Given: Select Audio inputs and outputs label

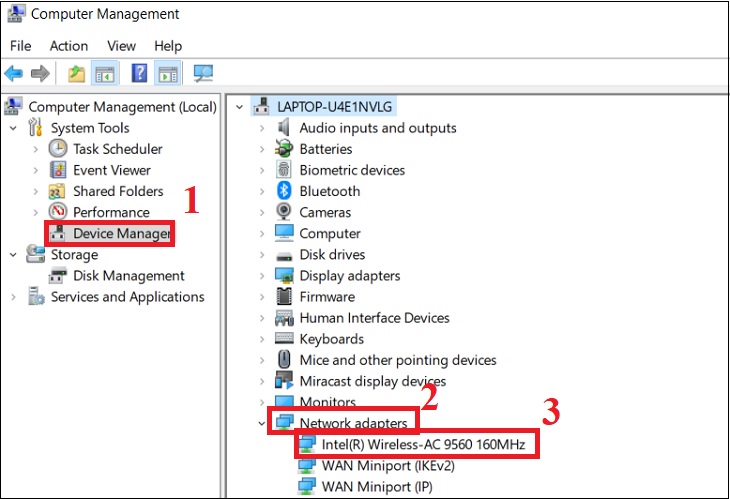Looking at the screenshot, I should point(378,128).
